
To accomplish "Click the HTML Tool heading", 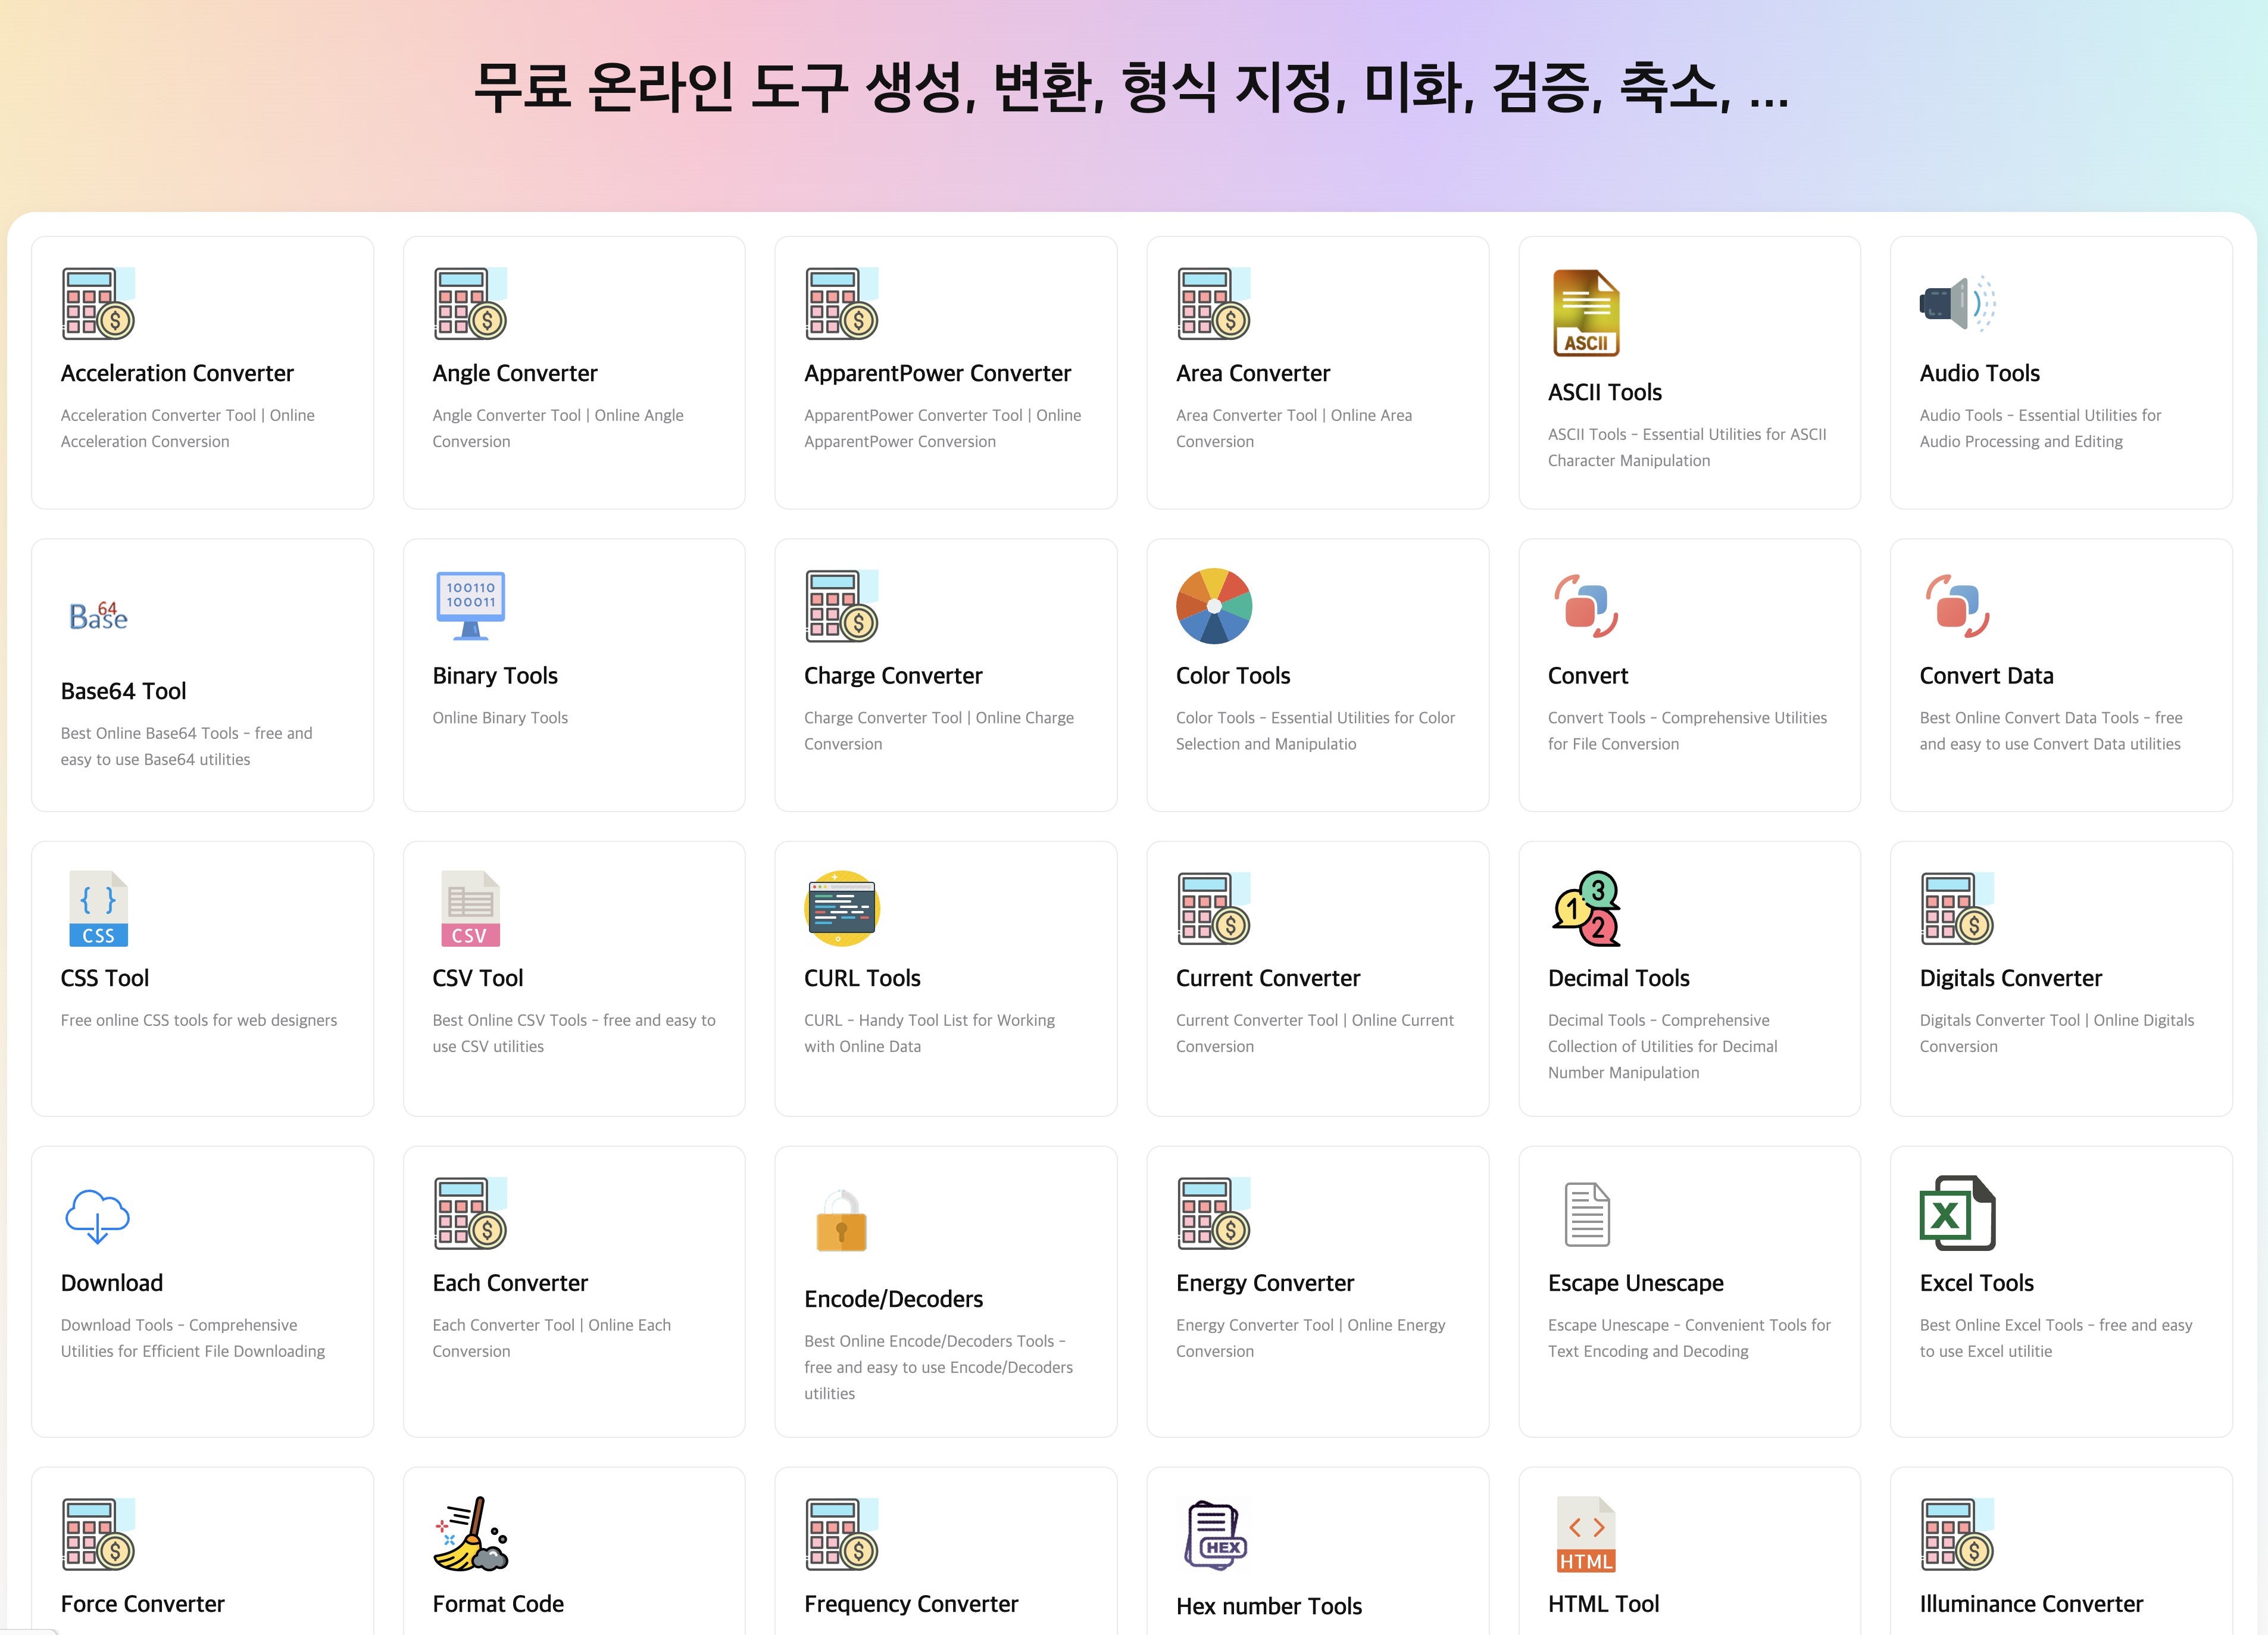I will pos(1603,1604).
